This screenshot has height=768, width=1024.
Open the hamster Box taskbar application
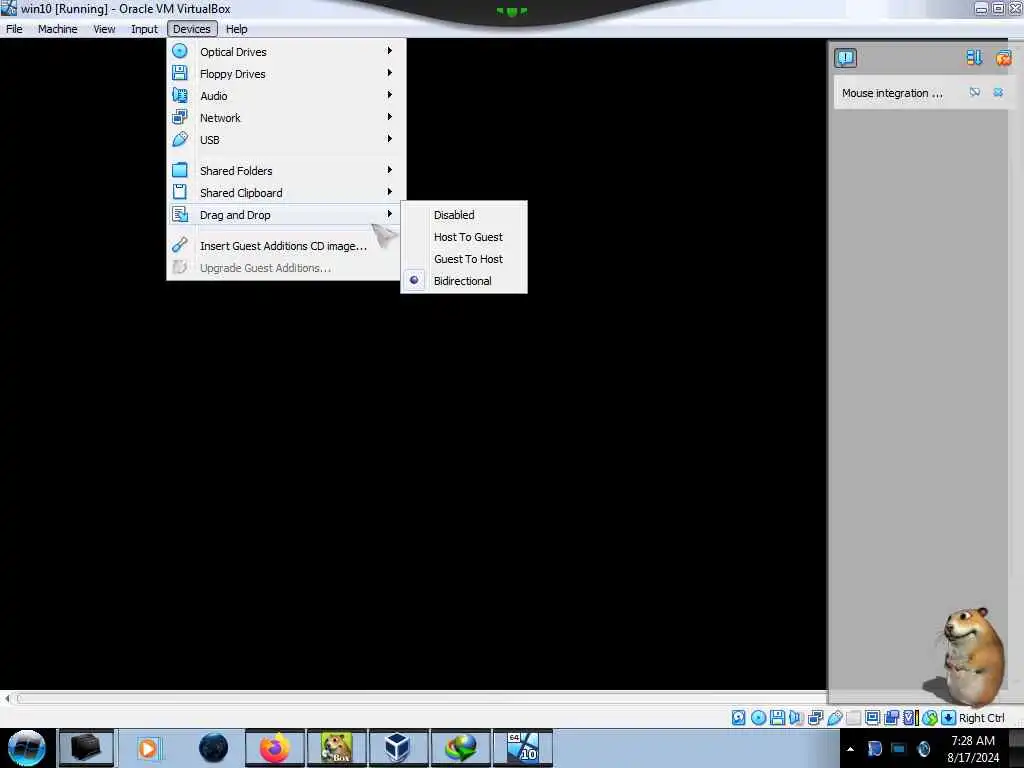pos(336,748)
